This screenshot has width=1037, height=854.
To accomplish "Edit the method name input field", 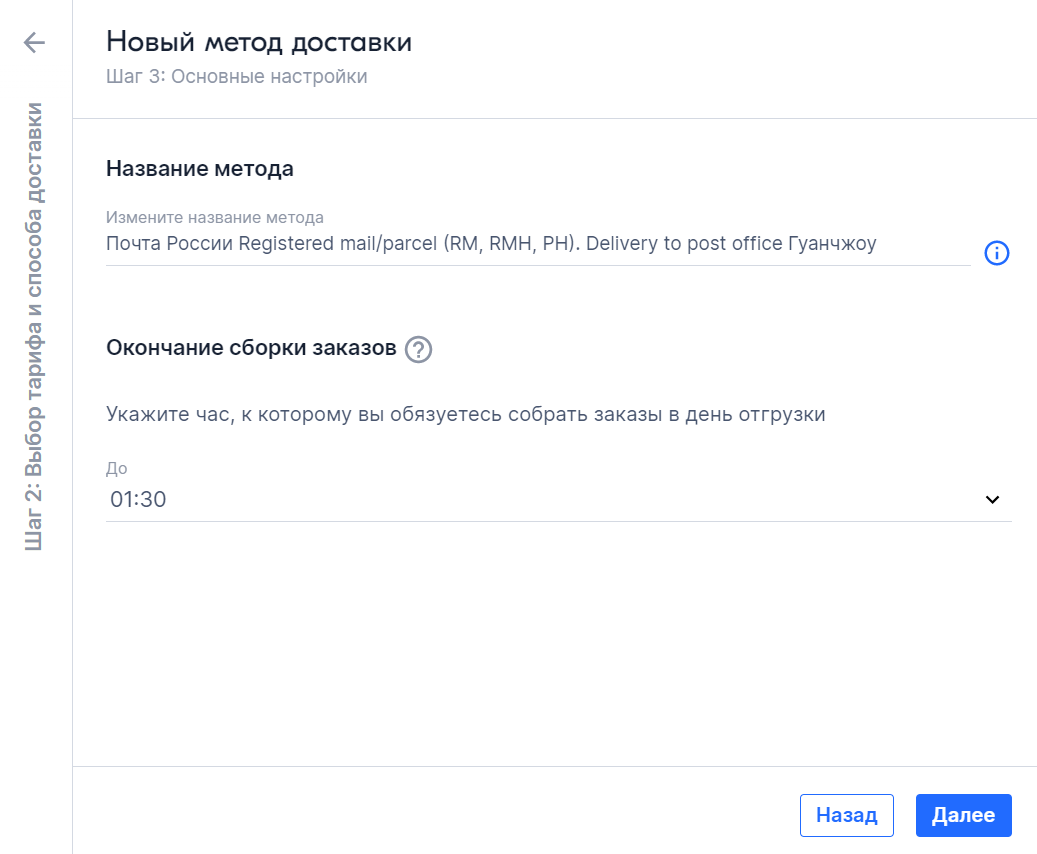I will [x=538, y=244].
